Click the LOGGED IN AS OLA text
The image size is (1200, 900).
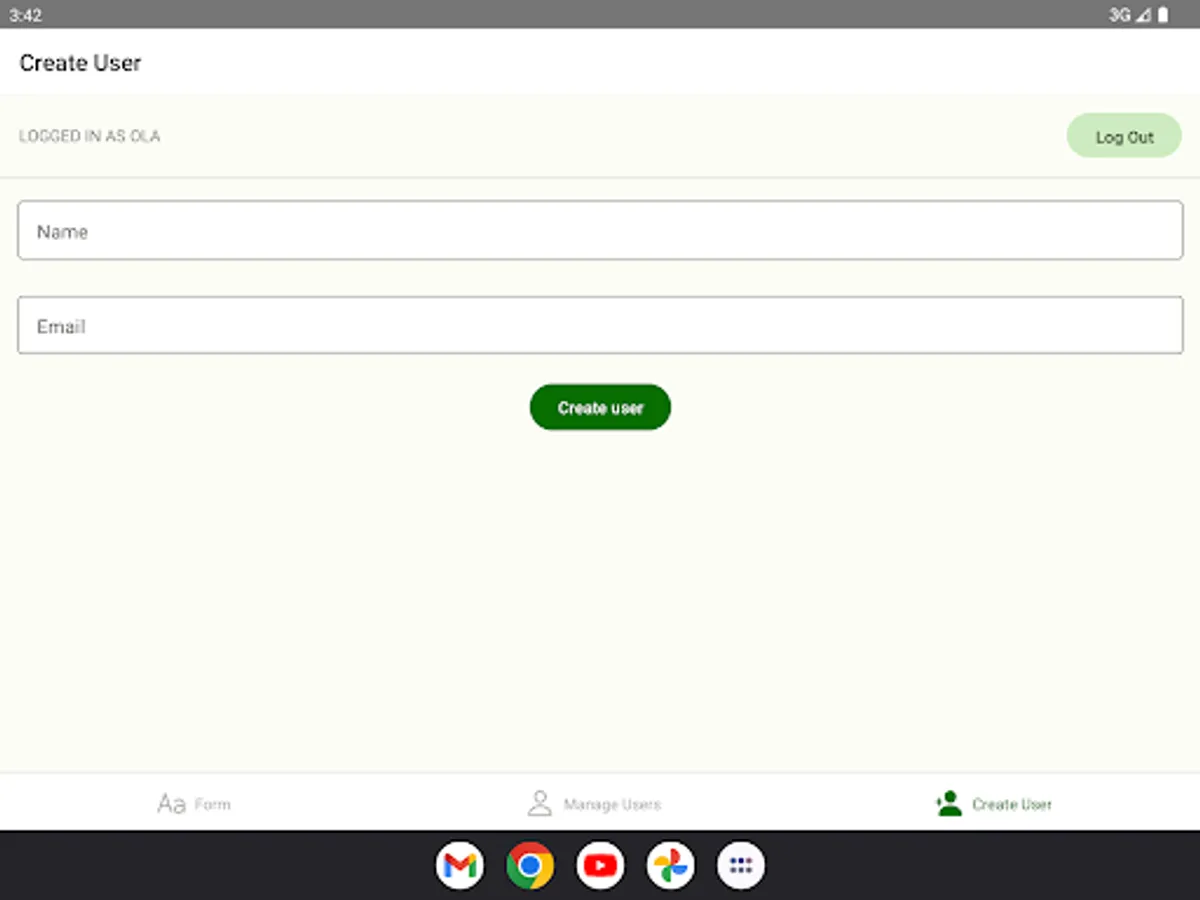89,136
